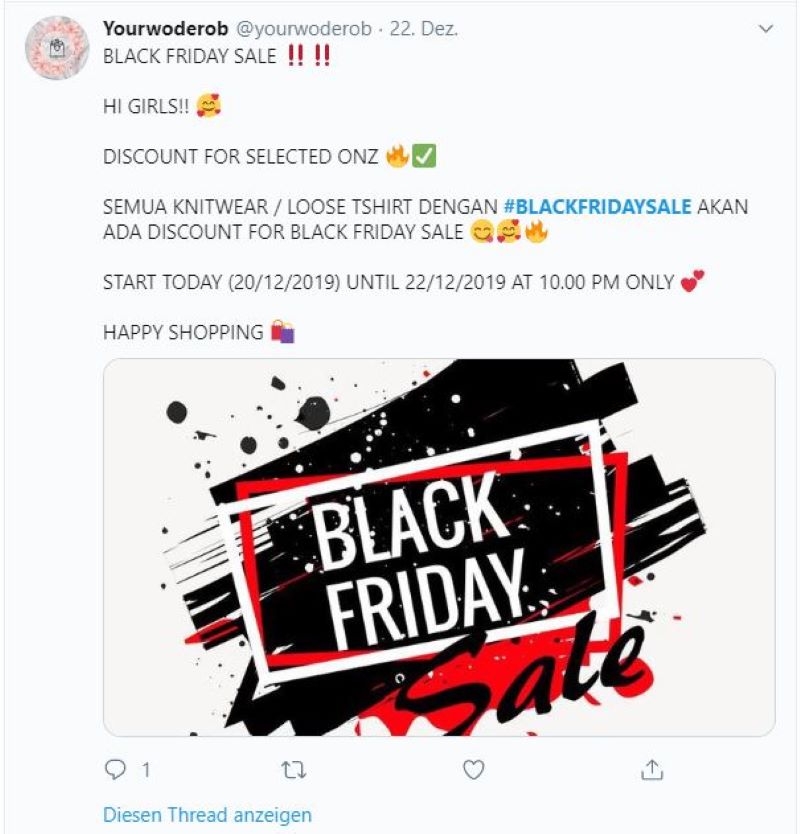800x834 pixels.
Task: Click the 'HAPPY SHOPPING' text
Action: pos(183,332)
